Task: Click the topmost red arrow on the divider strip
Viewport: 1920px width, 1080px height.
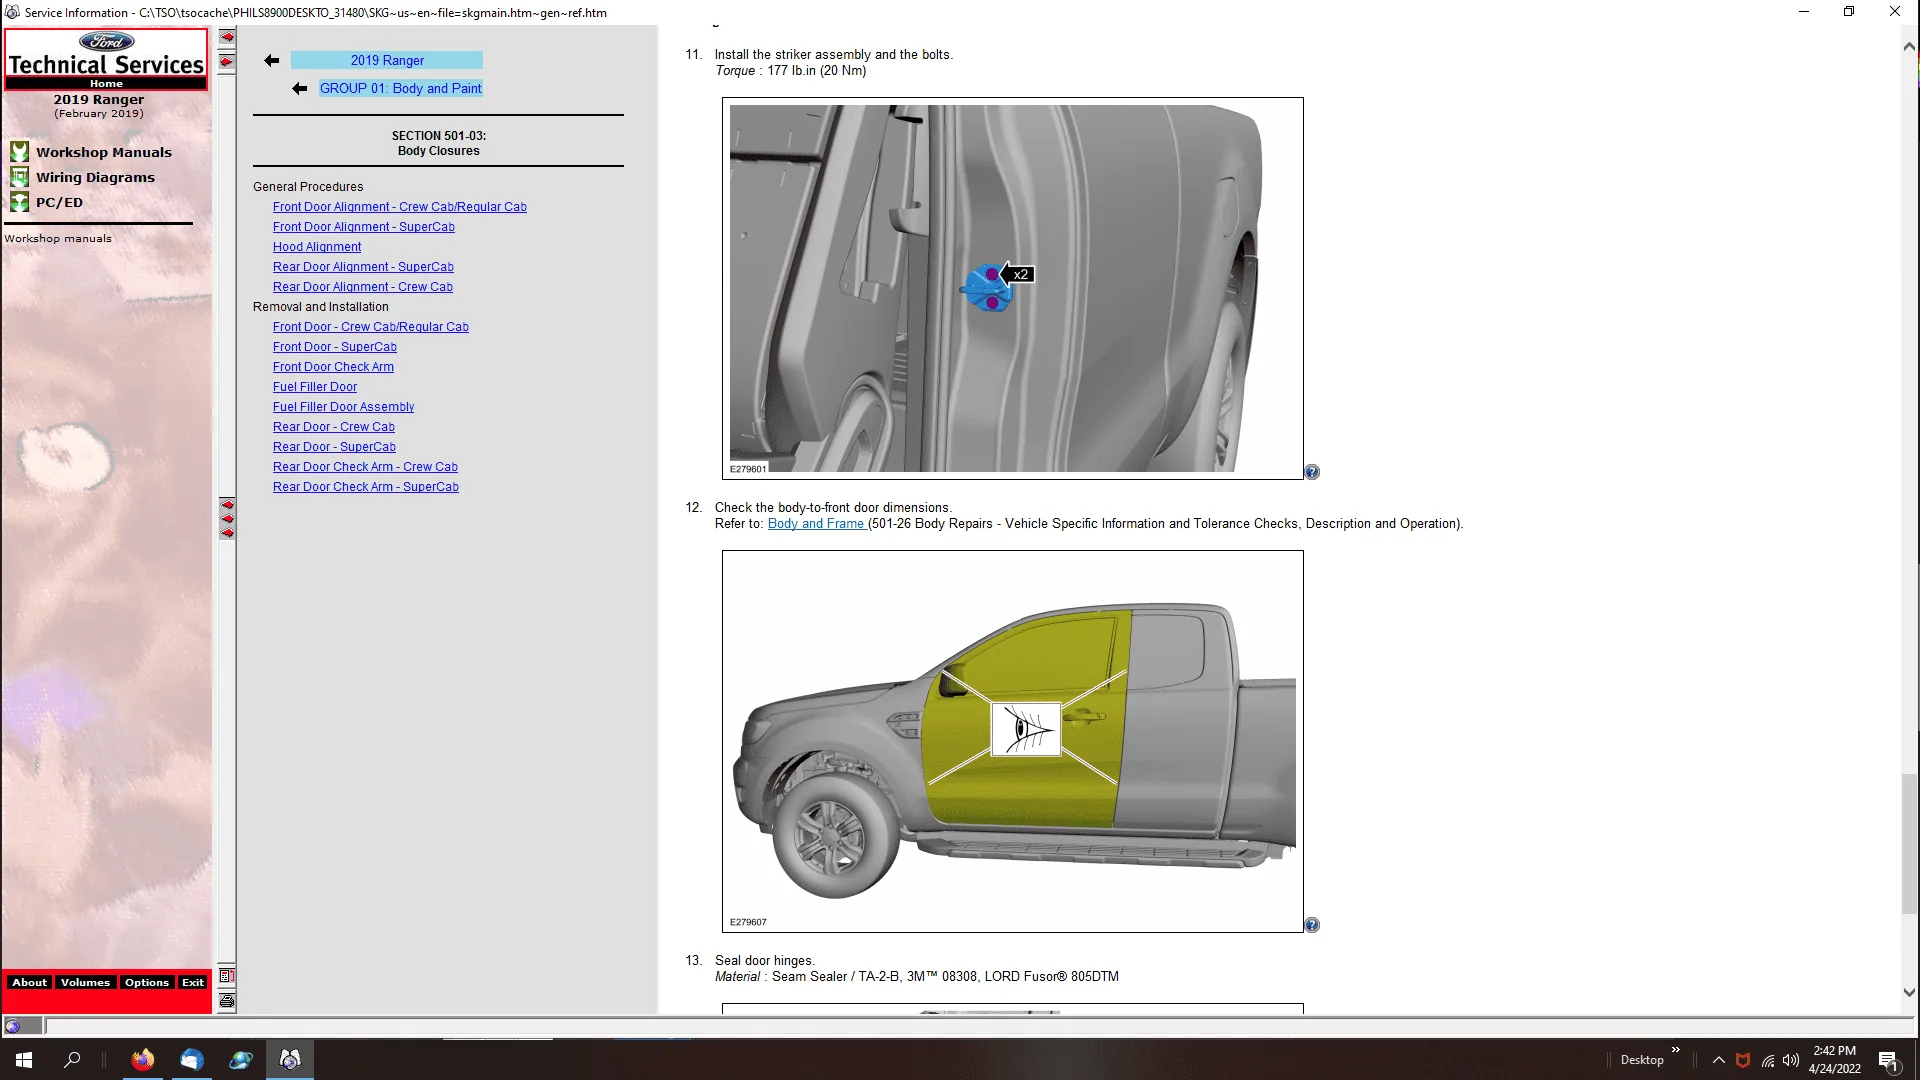Action: [x=227, y=37]
